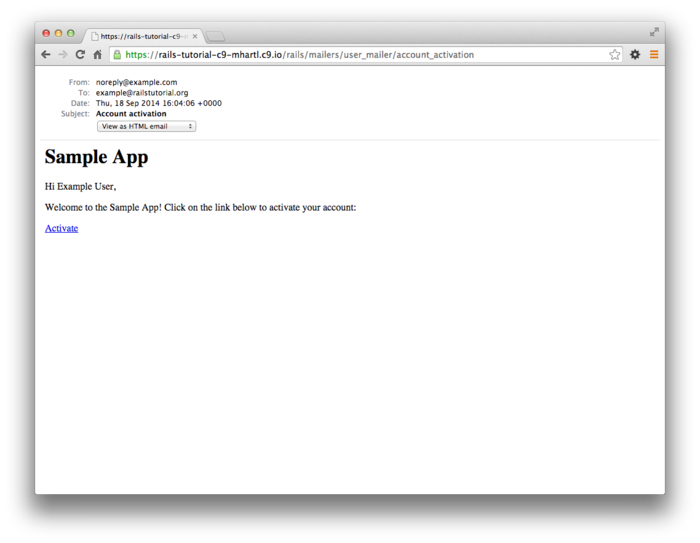
Task: Click the noreply@example.com sender address
Action: point(137,82)
